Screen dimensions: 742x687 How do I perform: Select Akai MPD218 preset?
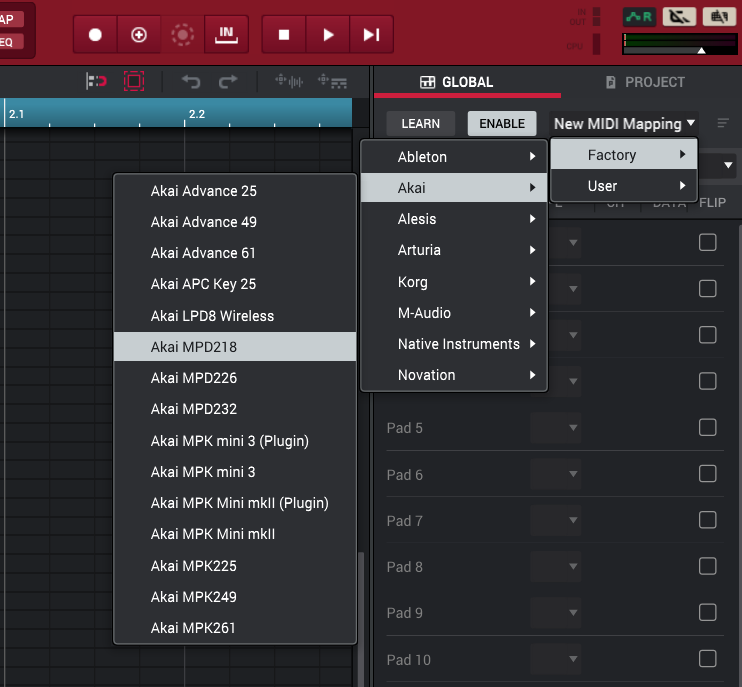pyautogui.click(x=235, y=347)
